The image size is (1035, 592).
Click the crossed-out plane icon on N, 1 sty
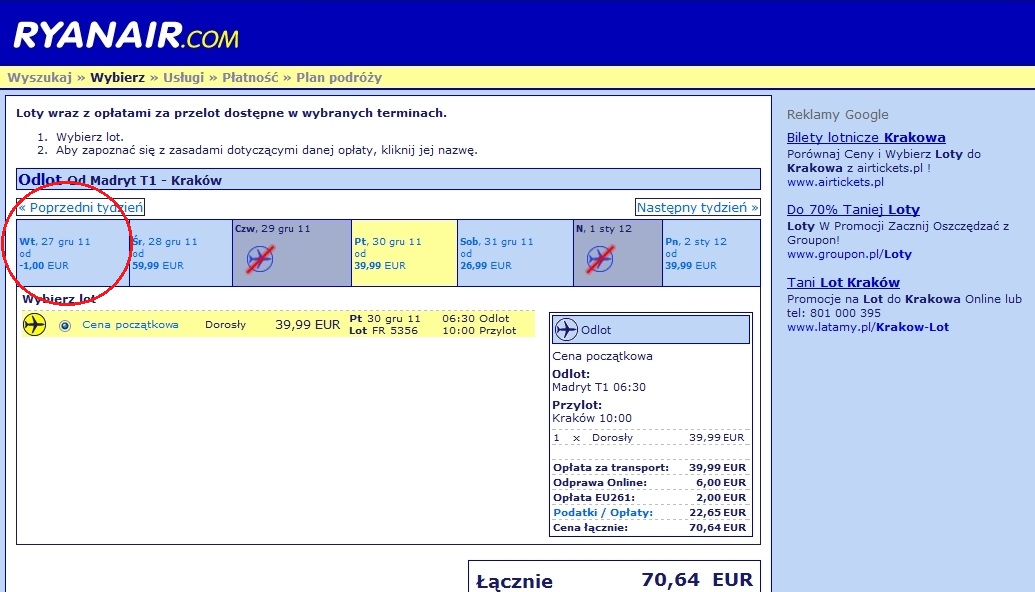click(600, 259)
